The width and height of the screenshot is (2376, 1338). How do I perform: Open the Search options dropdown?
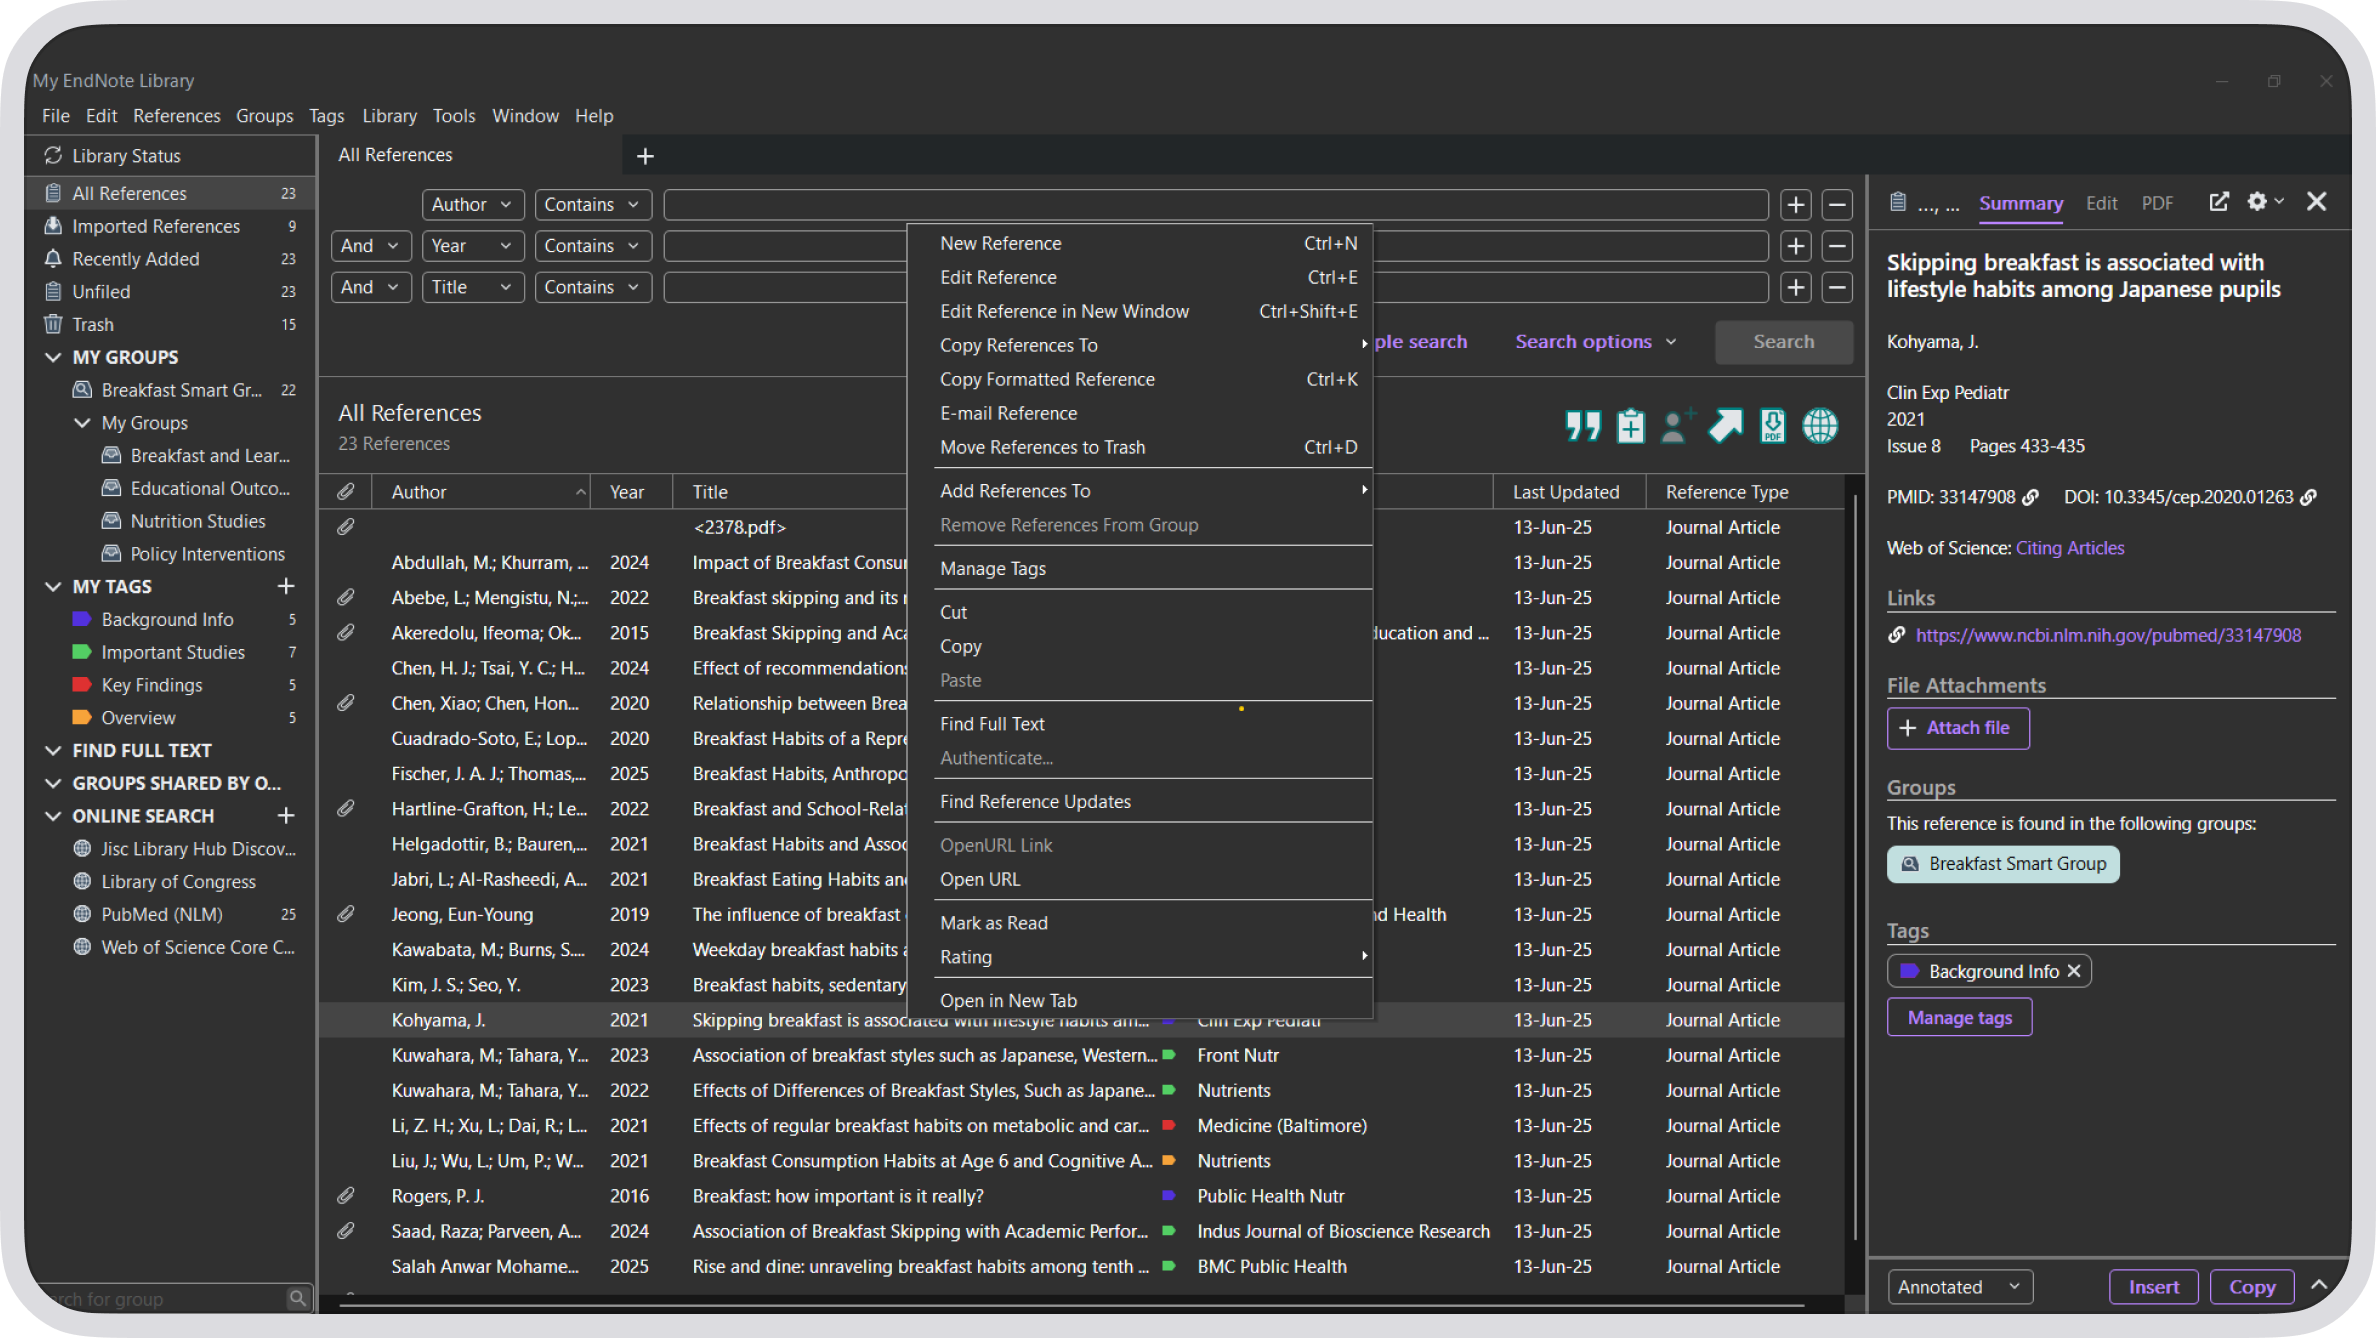click(1595, 342)
